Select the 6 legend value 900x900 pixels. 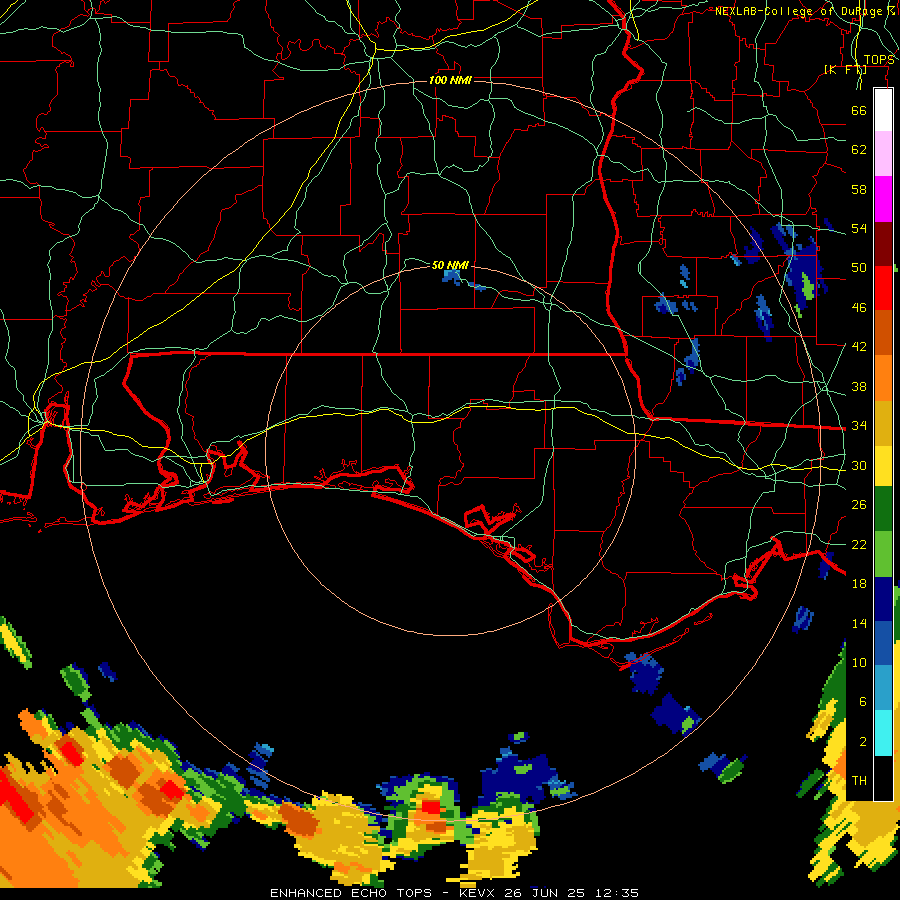pyautogui.click(x=862, y=702)
